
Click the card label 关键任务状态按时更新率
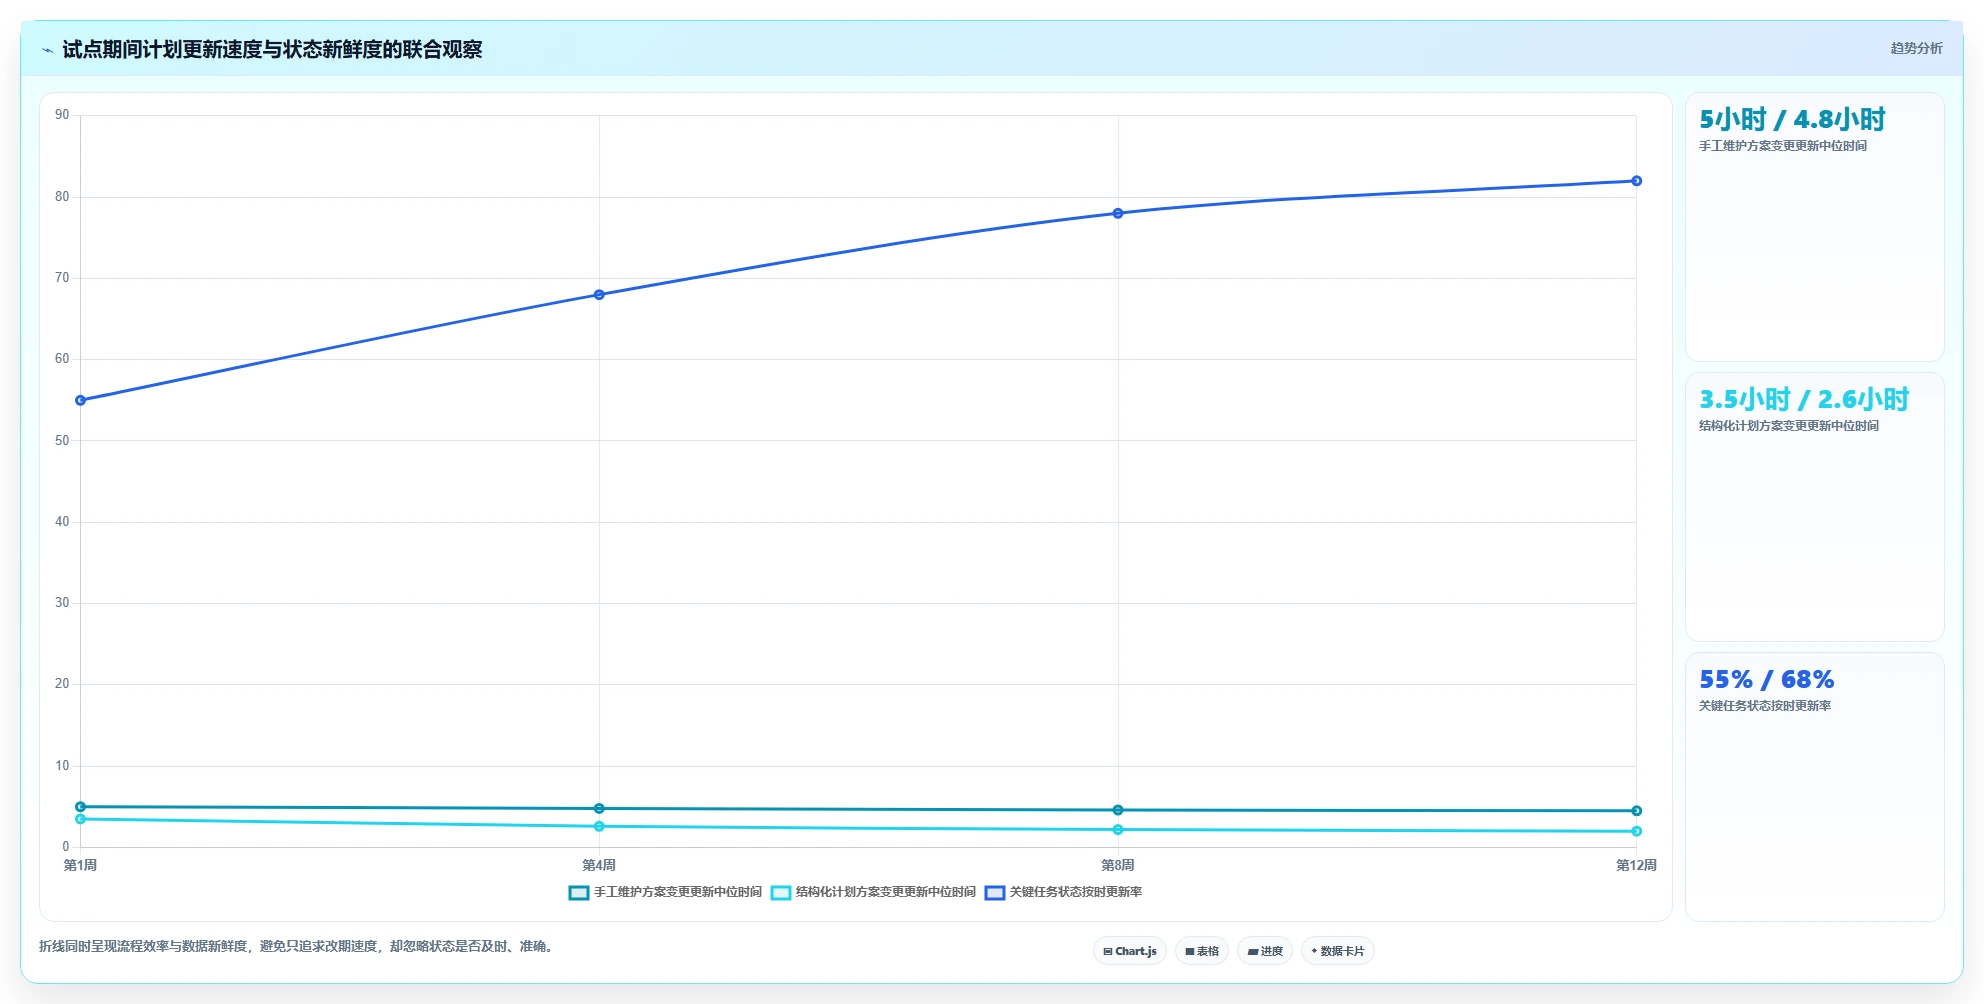(x=1765, y=706)
